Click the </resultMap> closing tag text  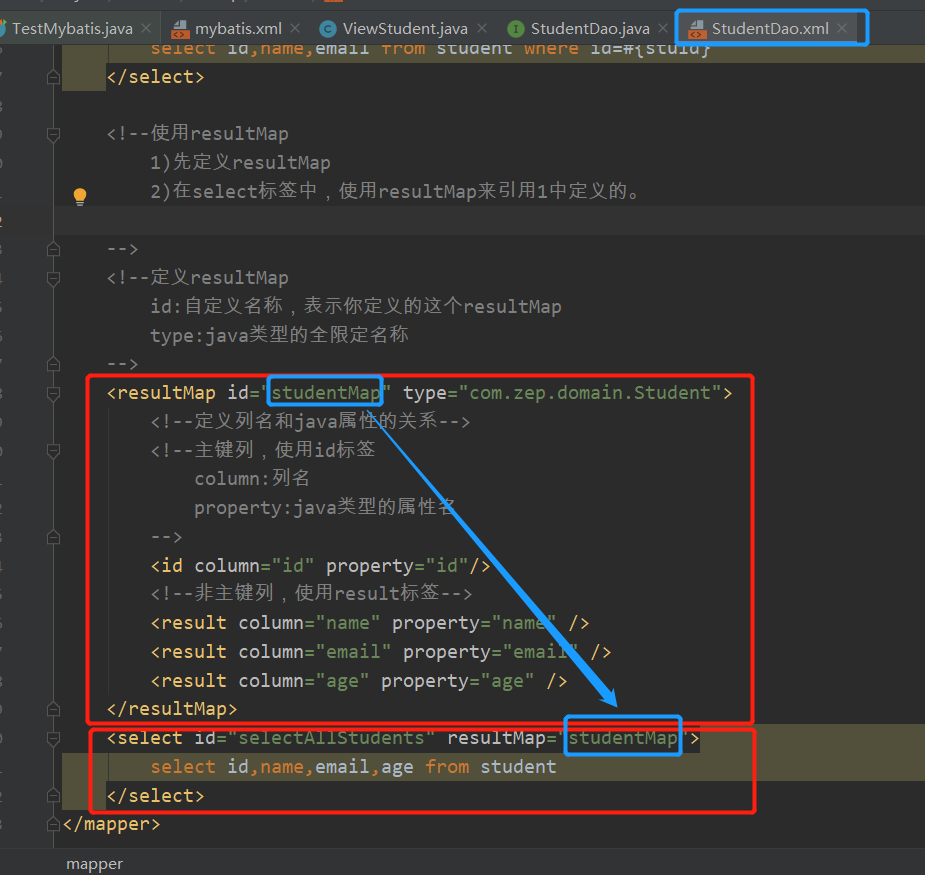(x=172, y=709)
